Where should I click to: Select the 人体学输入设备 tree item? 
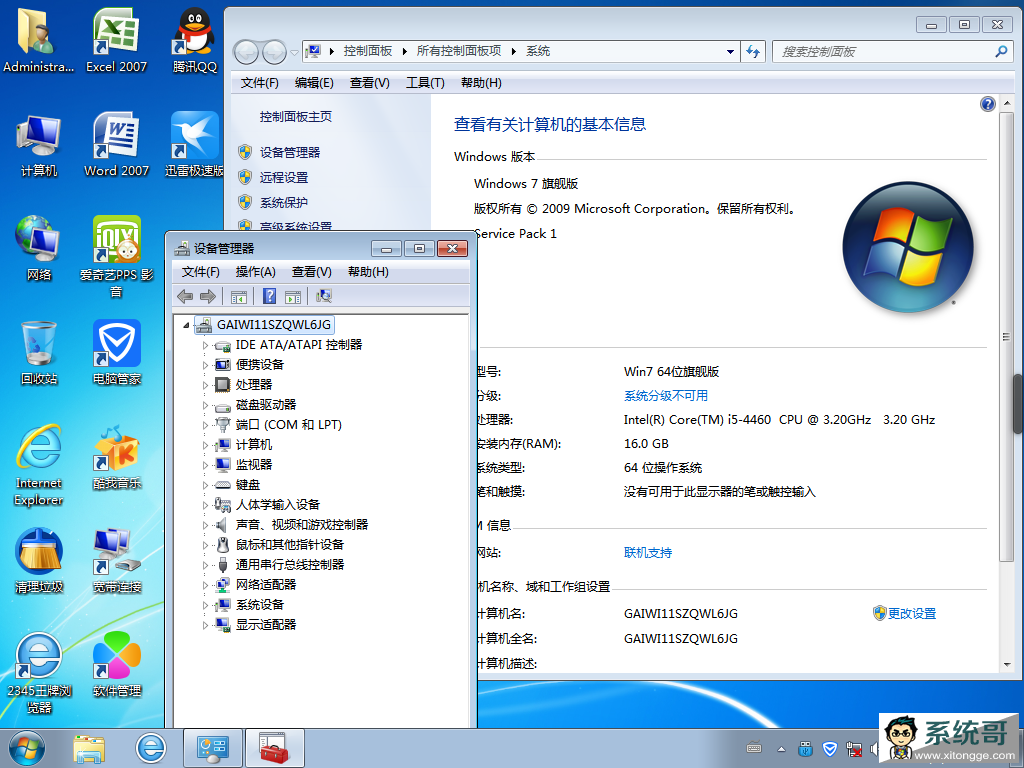point(278,505)
